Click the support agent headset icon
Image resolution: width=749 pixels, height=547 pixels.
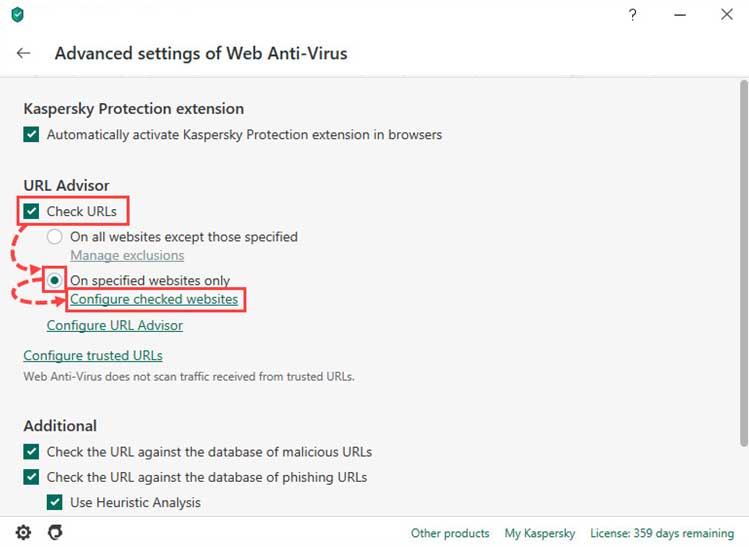[x=55, y=532]
